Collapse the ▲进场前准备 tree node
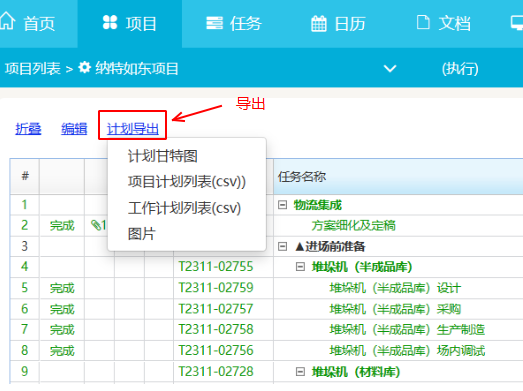Image resolution: width=523 pixels, height=391 pixels. click(282, 247)
